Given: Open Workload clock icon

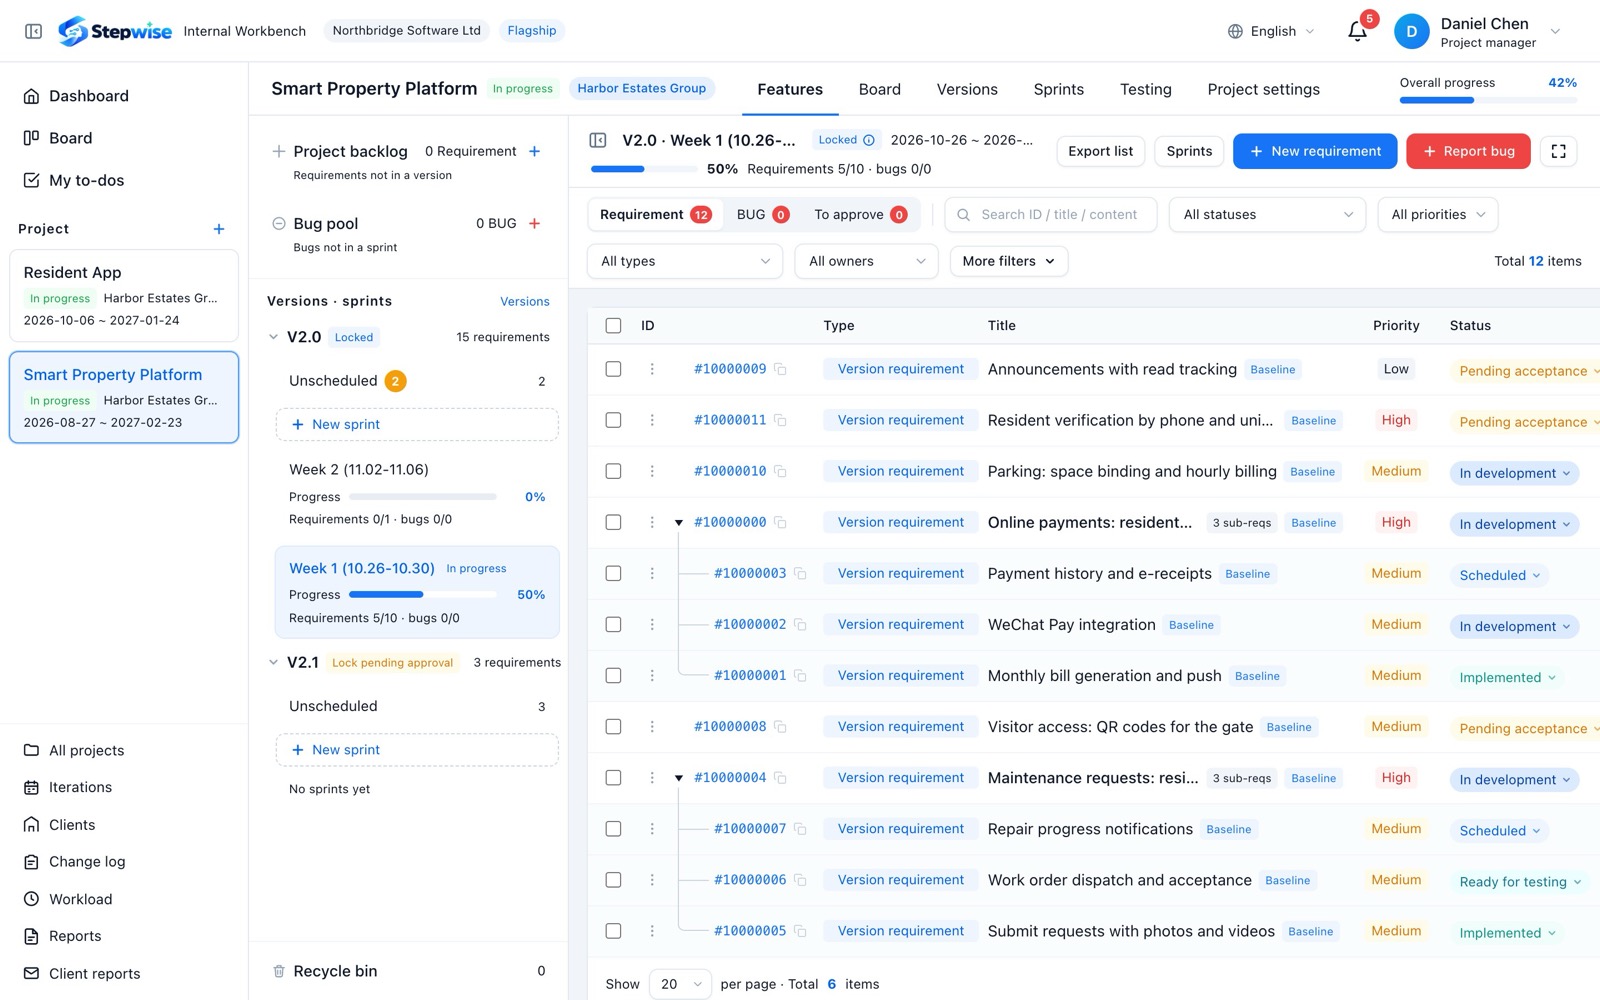Looking at the screenshot, I should tap(31, 899).
